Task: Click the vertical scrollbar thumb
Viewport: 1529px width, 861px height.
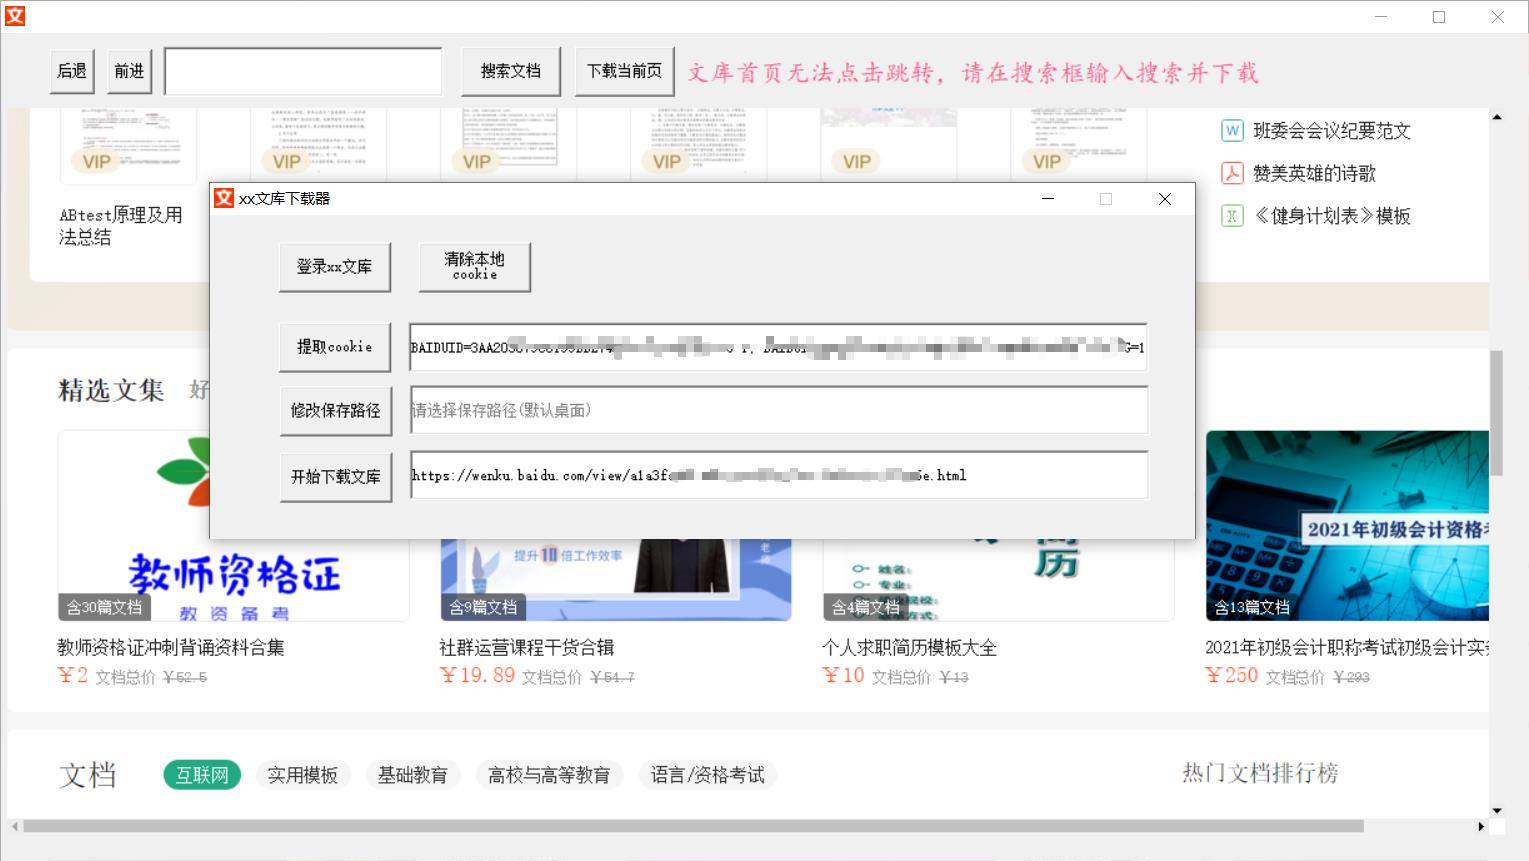Action: click(x=1496, y=412)
